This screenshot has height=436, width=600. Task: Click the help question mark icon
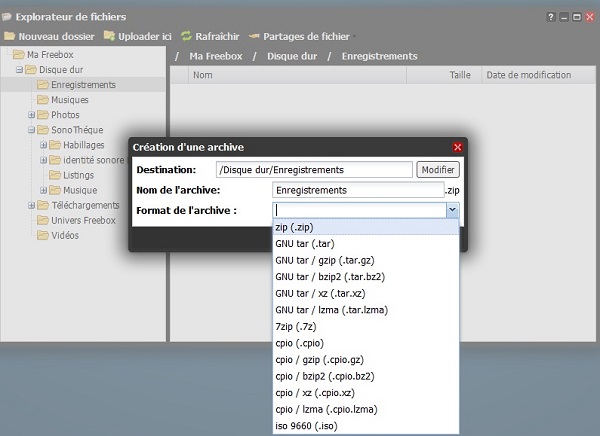[x=550, y=17]
